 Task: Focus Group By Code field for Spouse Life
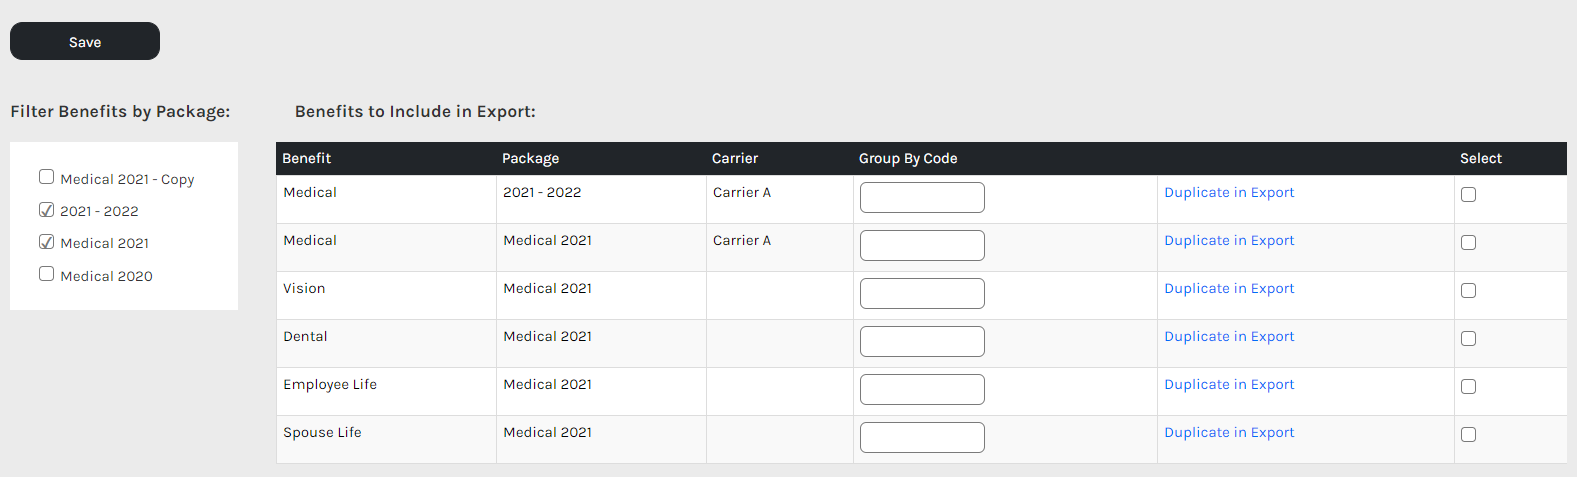tap(922, 438)
